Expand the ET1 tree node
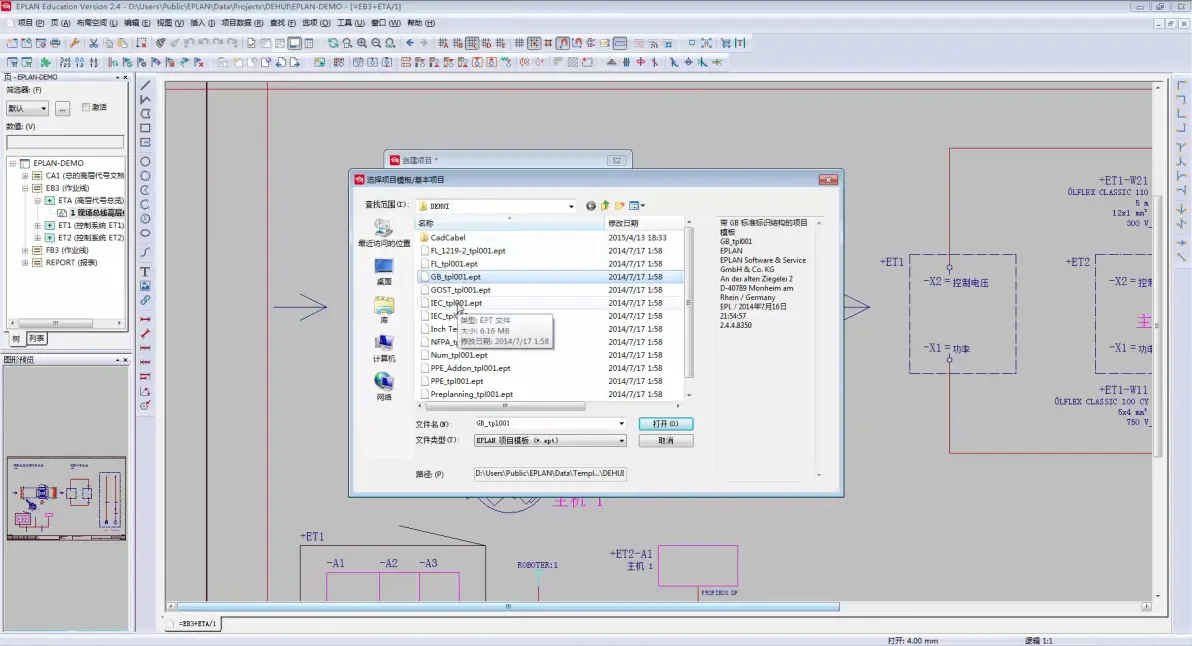 click(x=37, y=226)
